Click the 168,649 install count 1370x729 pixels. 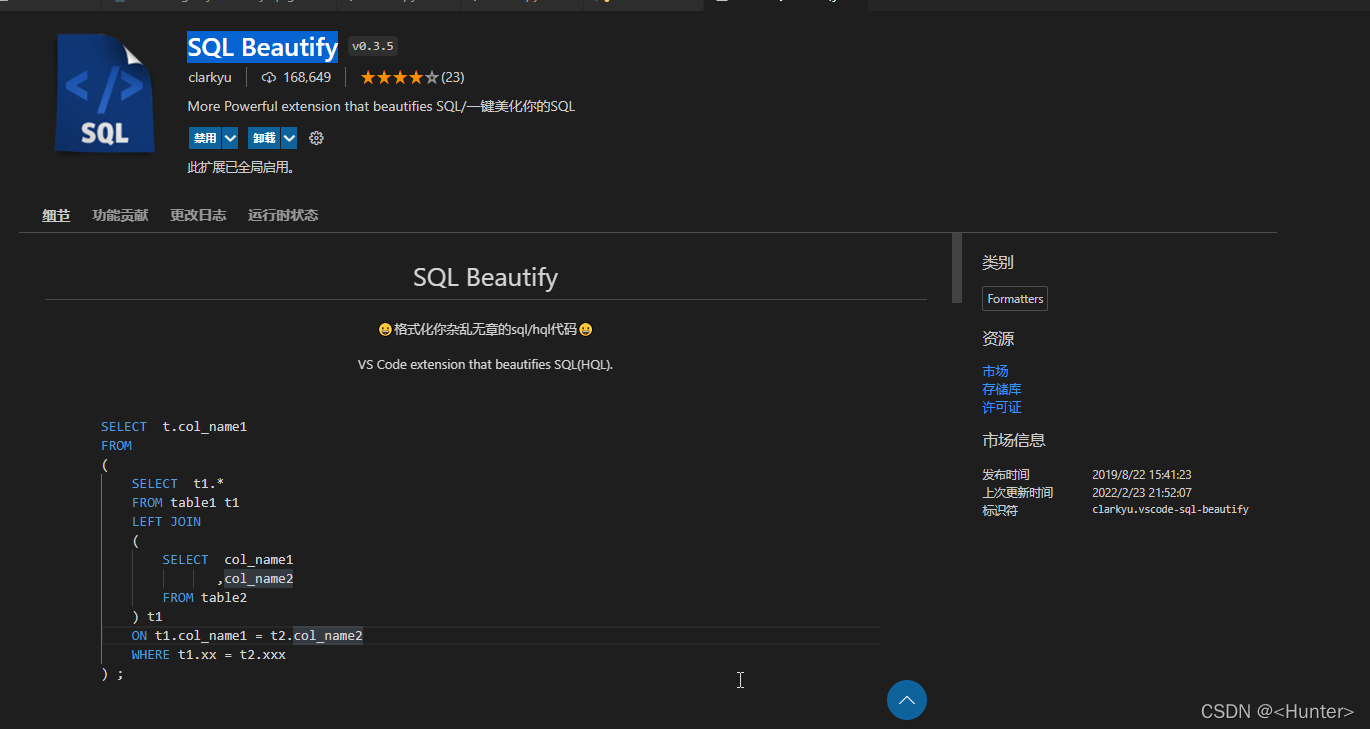[307, 77]
